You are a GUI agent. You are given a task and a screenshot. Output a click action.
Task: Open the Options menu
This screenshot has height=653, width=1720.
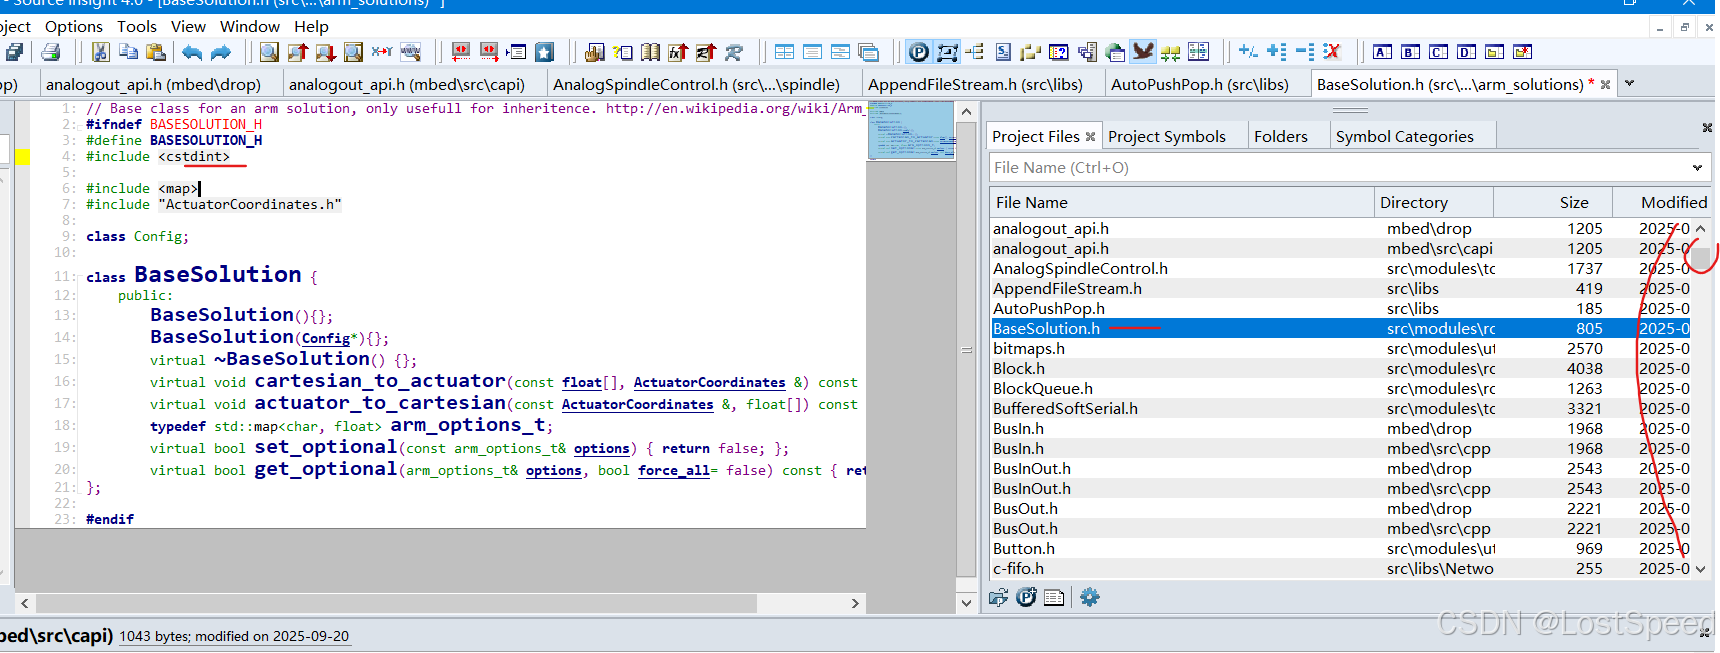tap(74, 26)
